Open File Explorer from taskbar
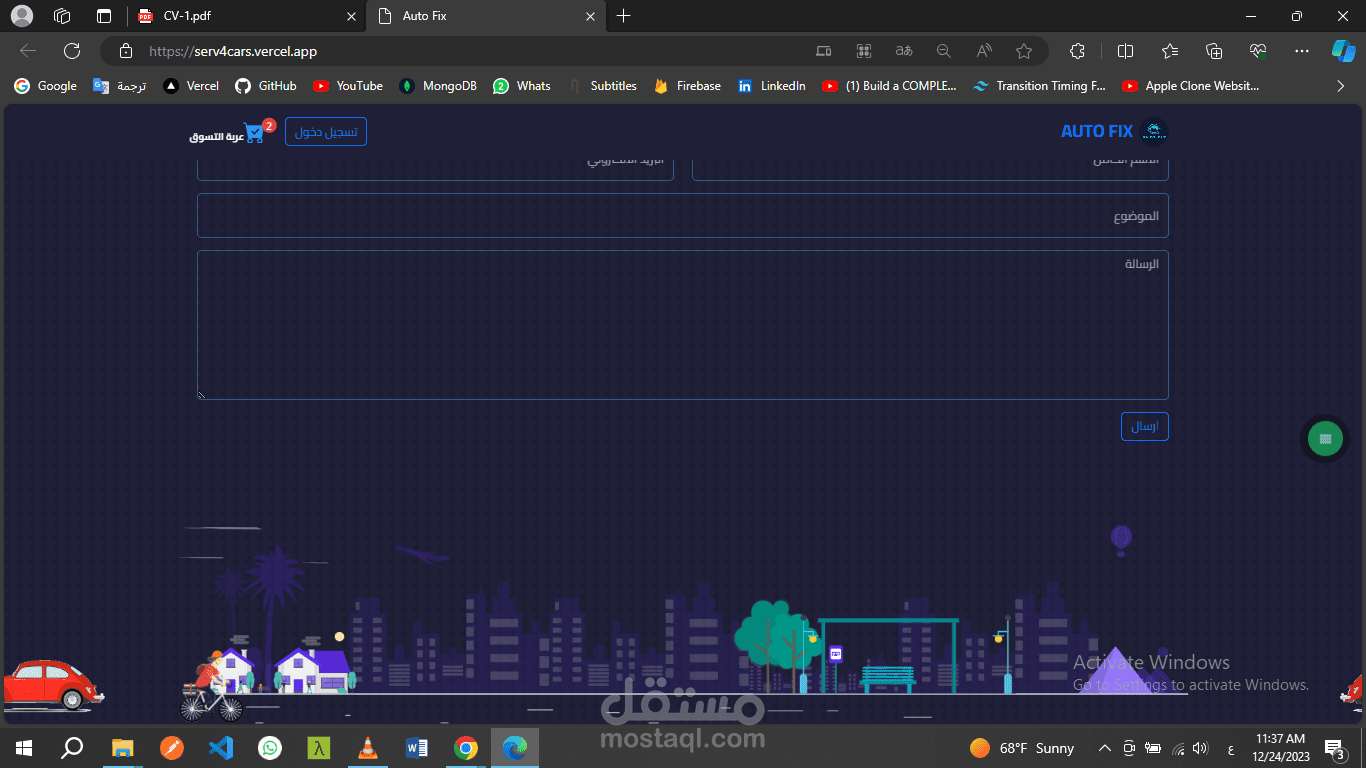The image size is (1366, 768). coord(123,747)
